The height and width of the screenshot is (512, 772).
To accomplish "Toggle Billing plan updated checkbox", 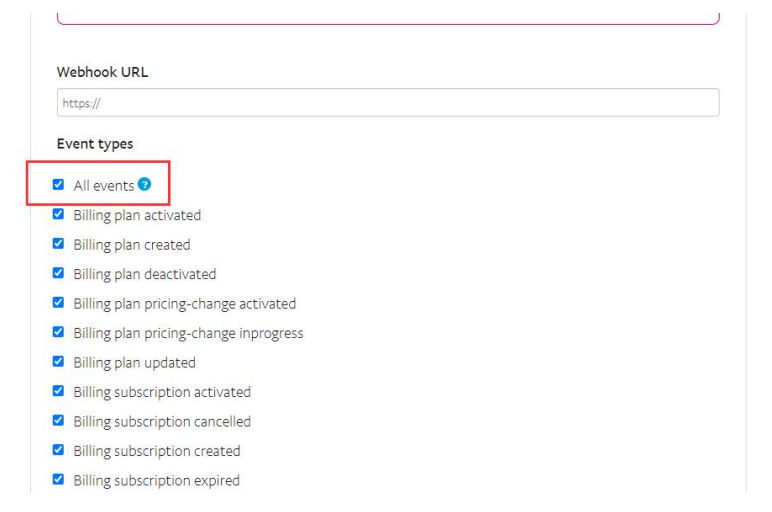I will (x=58, y=362).
